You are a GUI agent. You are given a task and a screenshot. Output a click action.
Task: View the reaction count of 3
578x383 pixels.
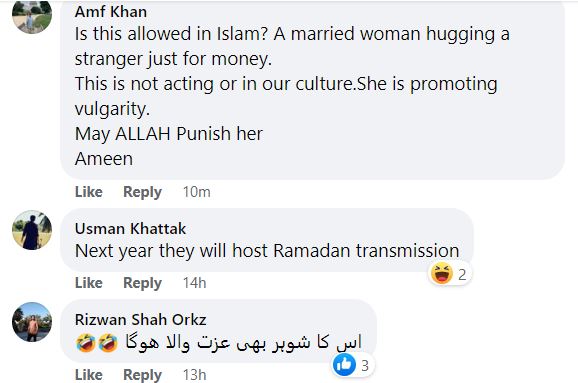point(365,366)
